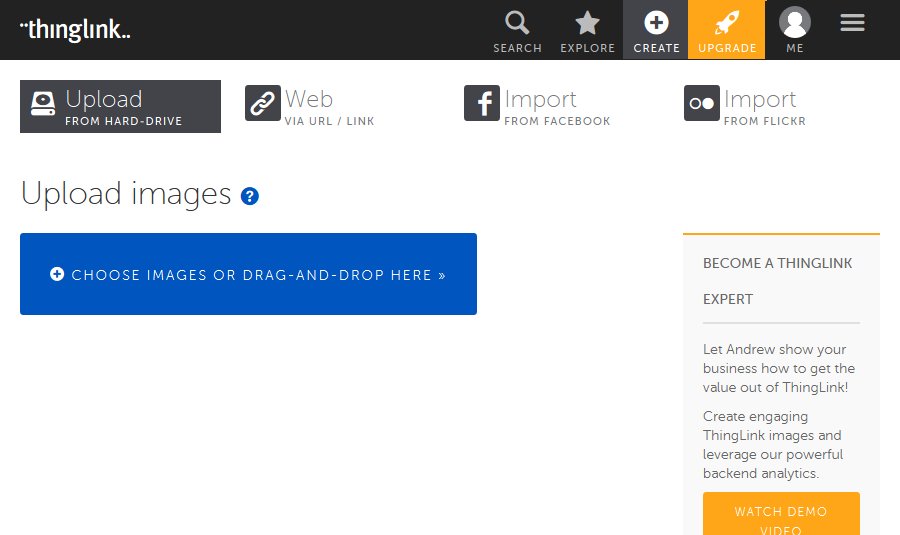Select the Import from Facebook tab

point(537,106)
